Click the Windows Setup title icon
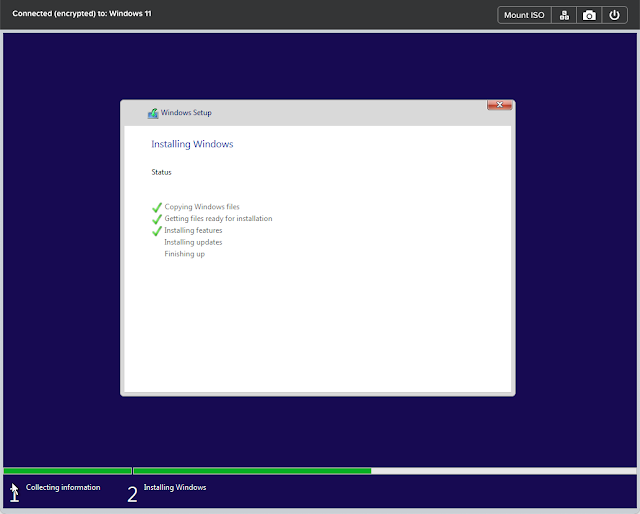 pos(153,113)
